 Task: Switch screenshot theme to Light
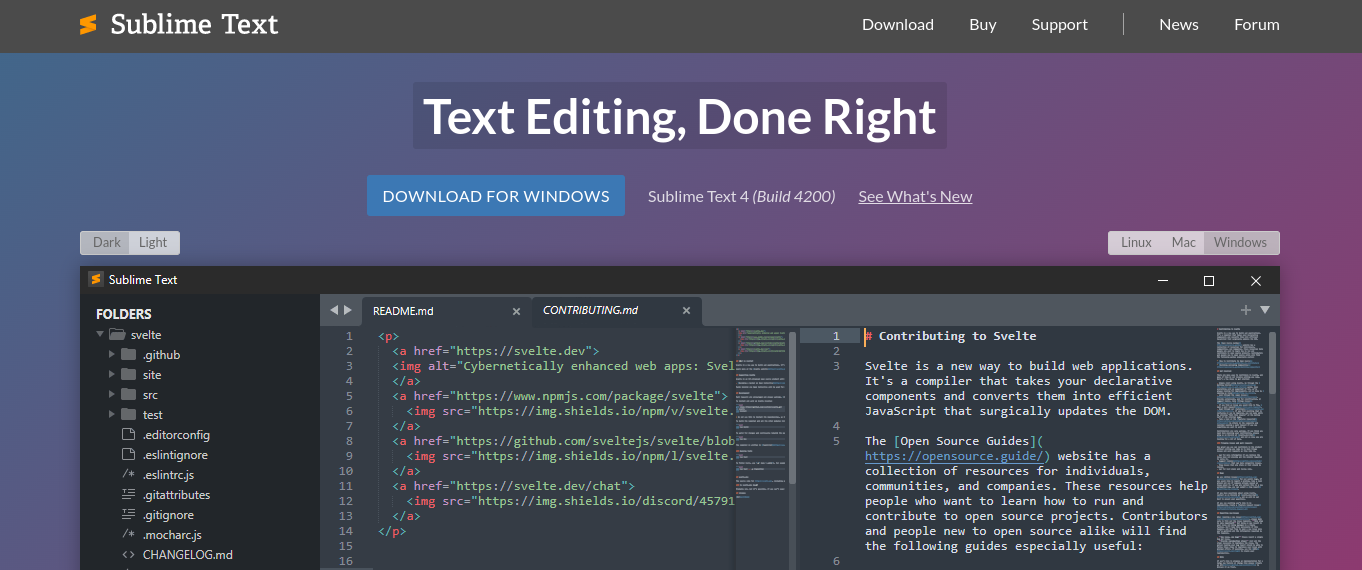[153, 243]
